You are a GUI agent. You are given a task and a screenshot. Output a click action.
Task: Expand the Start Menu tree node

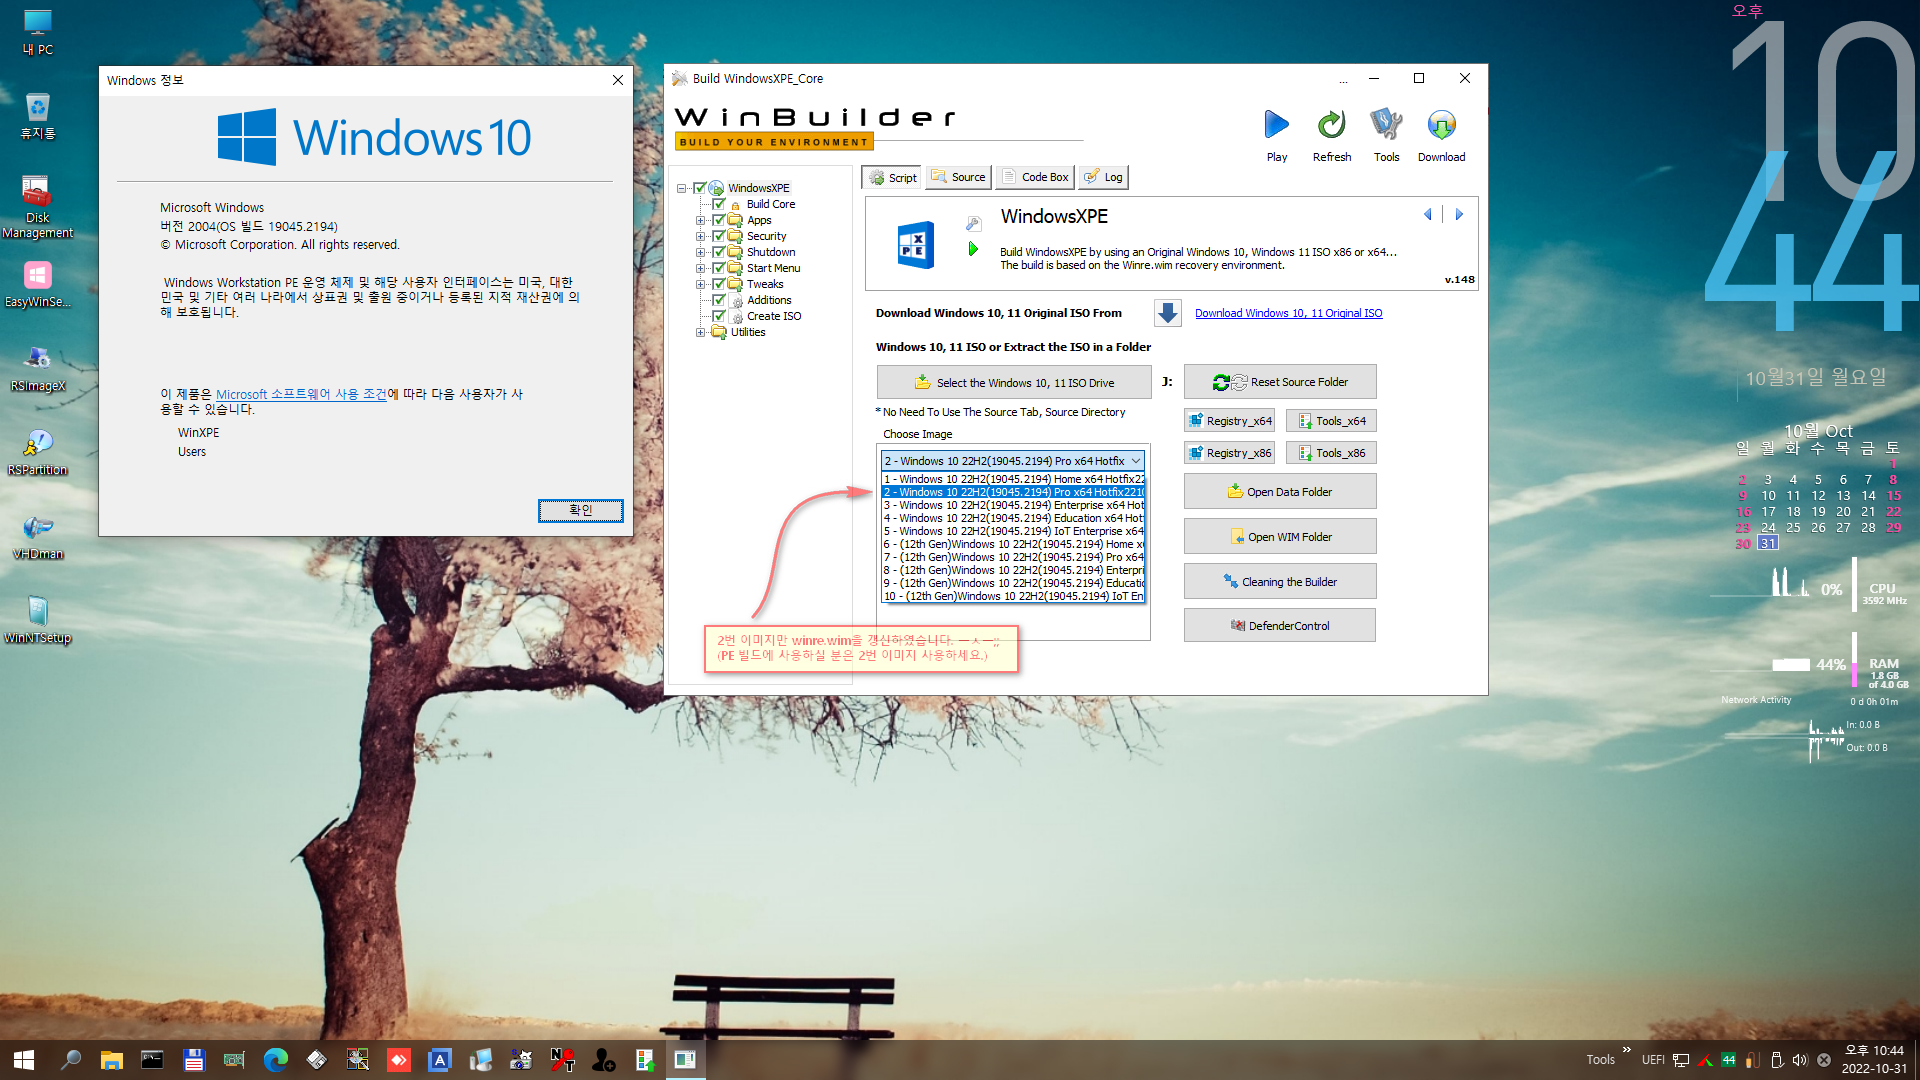700,268
